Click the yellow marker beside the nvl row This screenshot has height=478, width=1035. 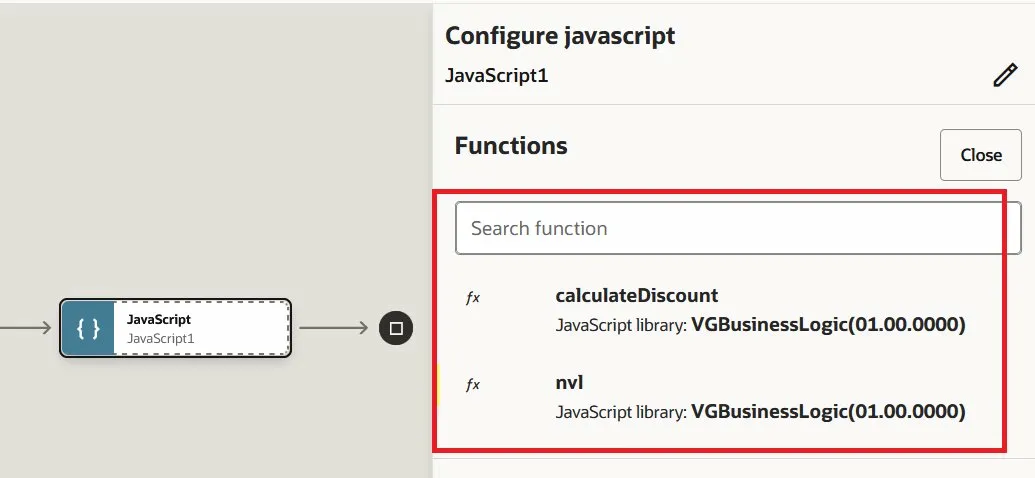coord(438,385)
